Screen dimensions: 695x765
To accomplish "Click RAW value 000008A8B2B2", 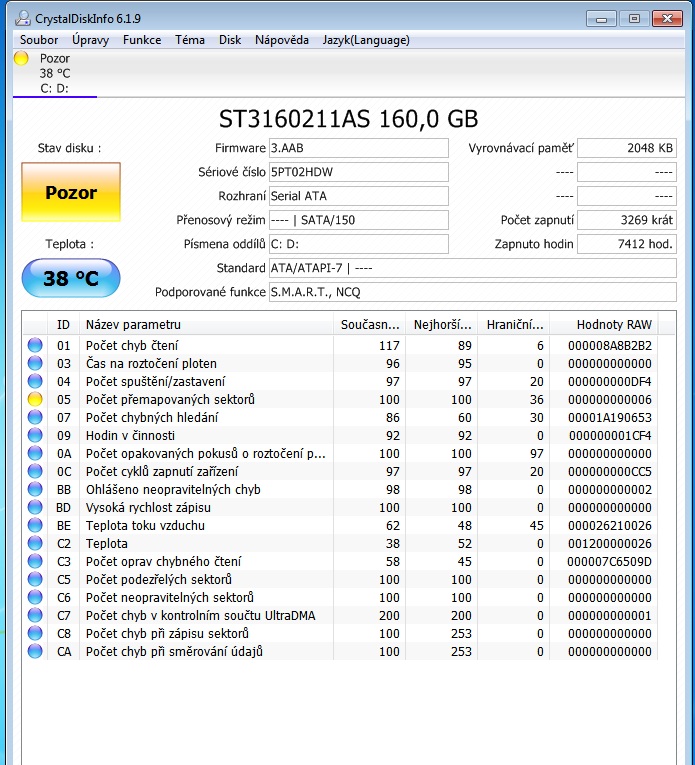I will [x=610, y=345].
